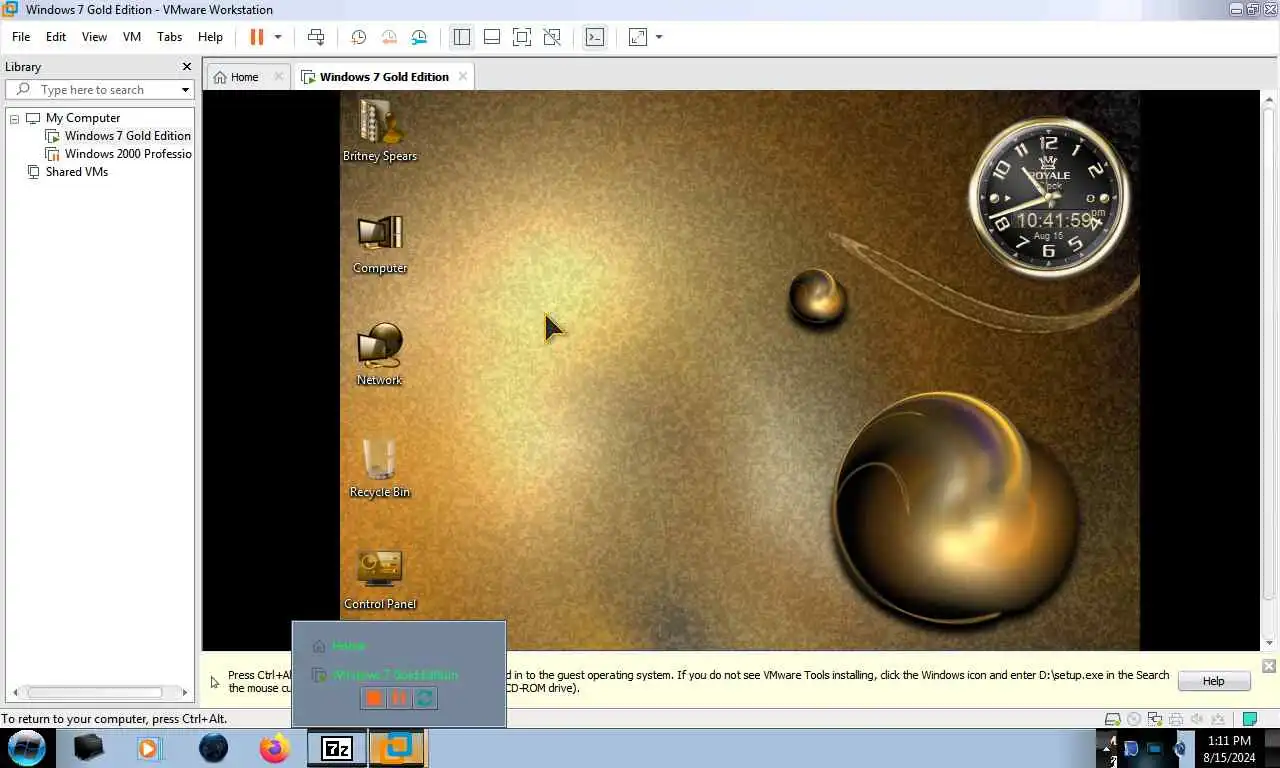Toggle the thumbnail bar view
This screenshot has width=1280, height=768.
492,37
